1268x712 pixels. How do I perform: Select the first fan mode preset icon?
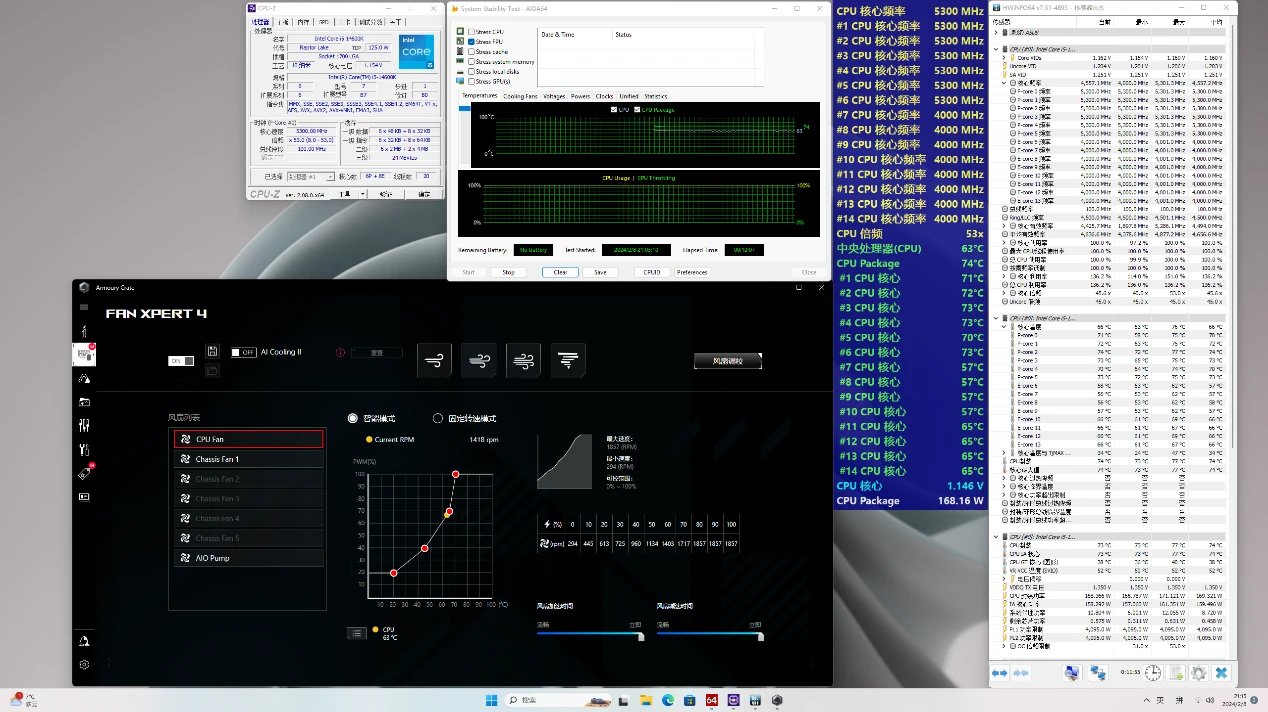point(433,360)
